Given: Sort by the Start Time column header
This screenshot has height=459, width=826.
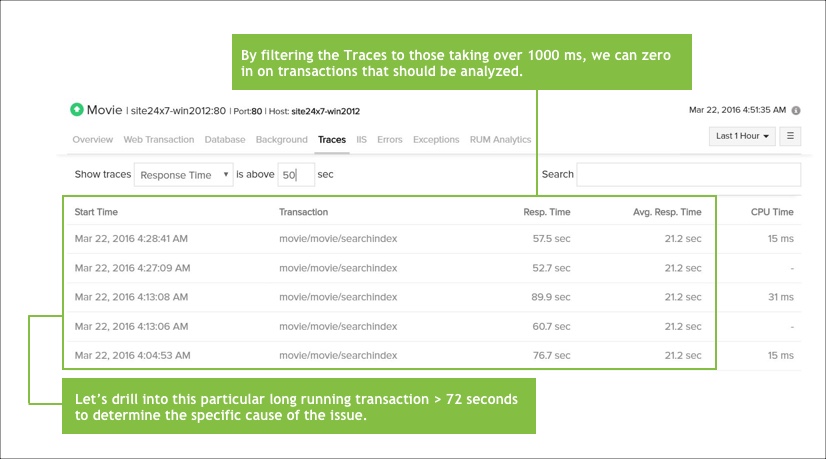Looking at the screenshot, I should click(96, 212).
